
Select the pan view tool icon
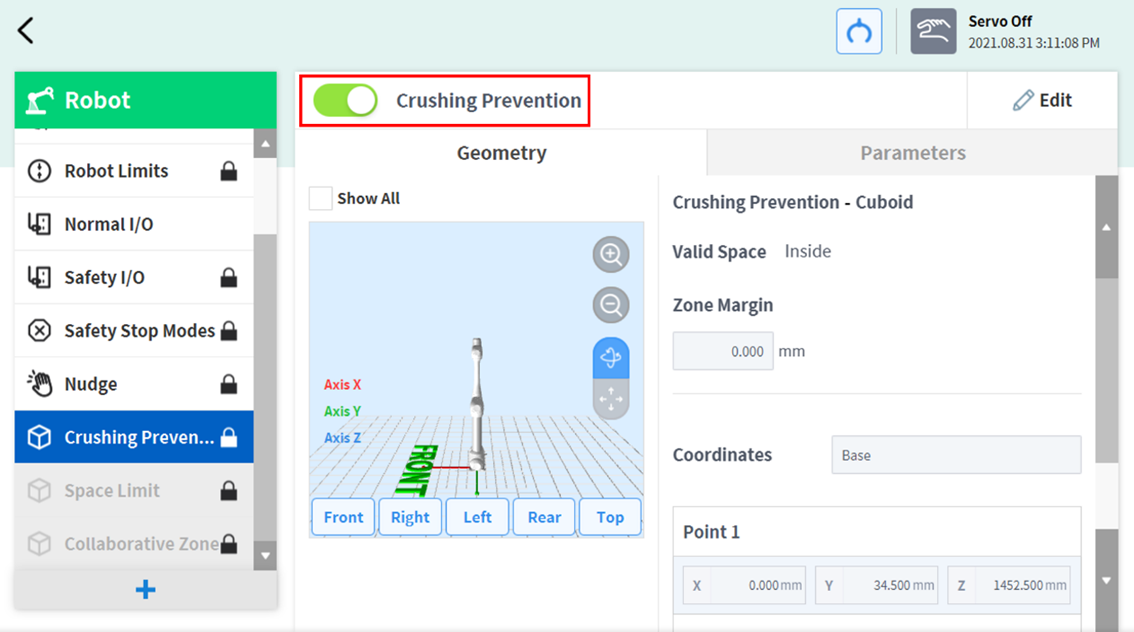pyautogui.click(x=610, y=399)
